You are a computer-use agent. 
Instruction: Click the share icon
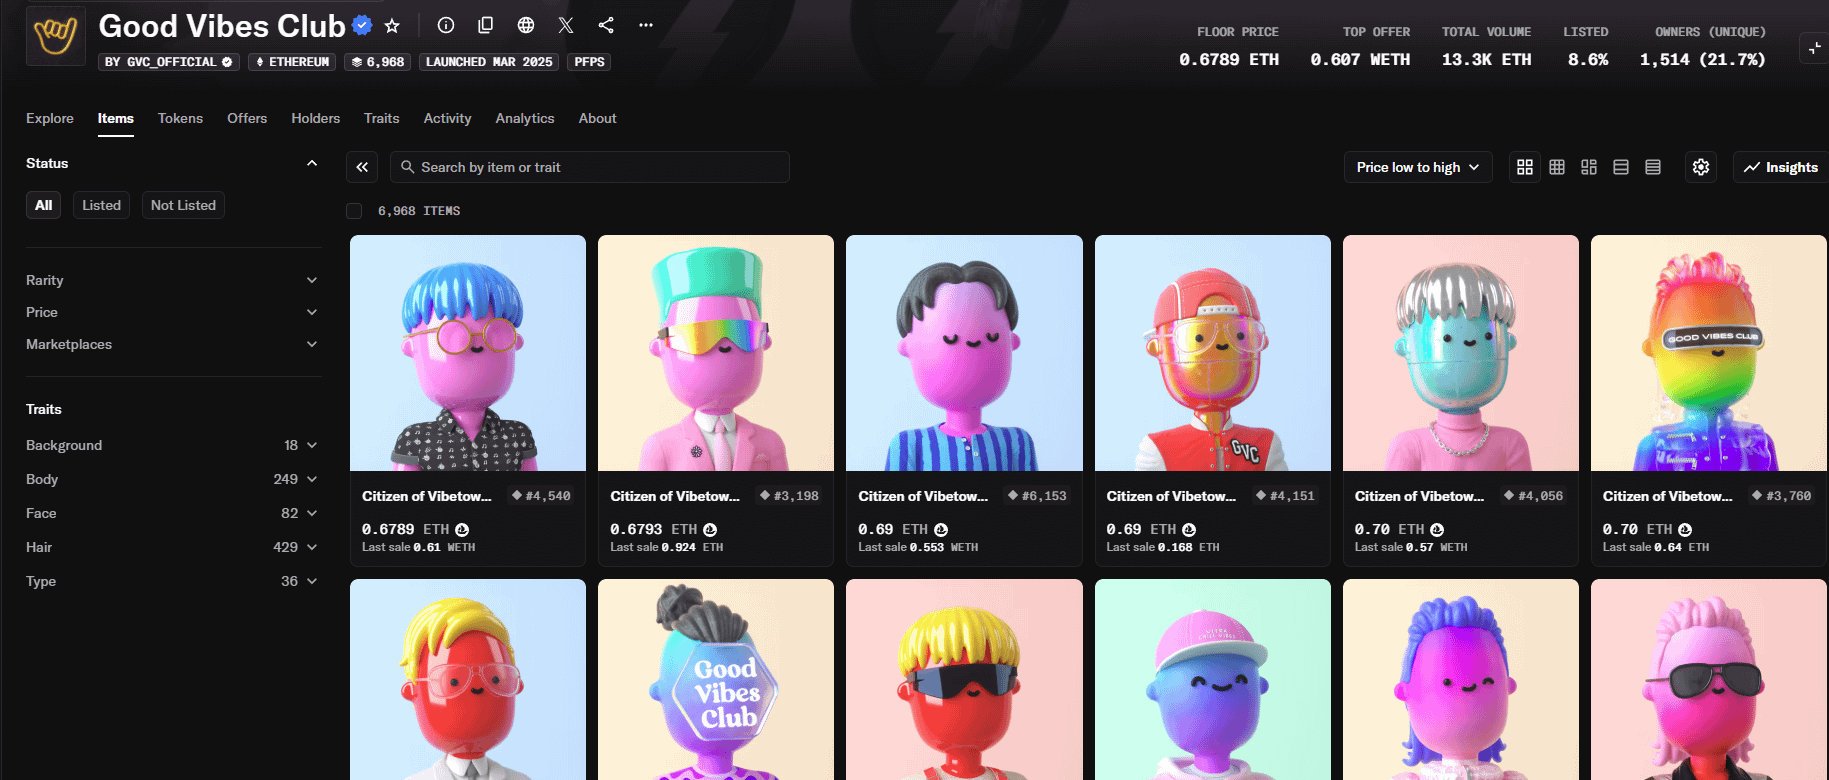coord(606,25)
